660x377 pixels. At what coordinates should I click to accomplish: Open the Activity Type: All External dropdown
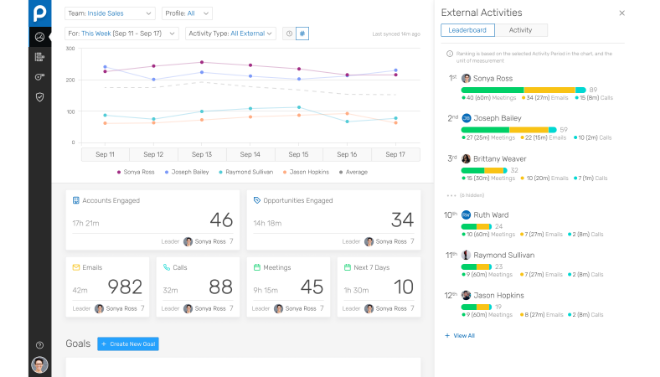tap(231, 34)
